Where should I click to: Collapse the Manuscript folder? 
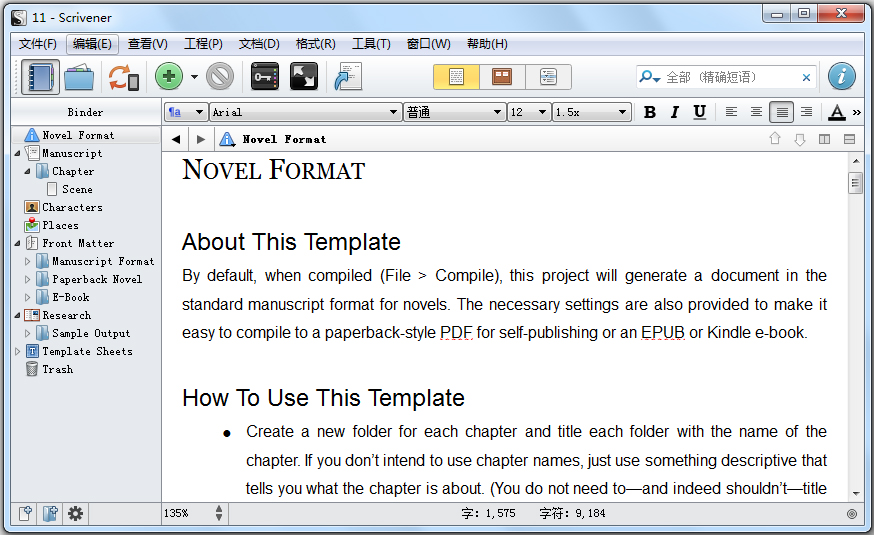click(17, 153)
